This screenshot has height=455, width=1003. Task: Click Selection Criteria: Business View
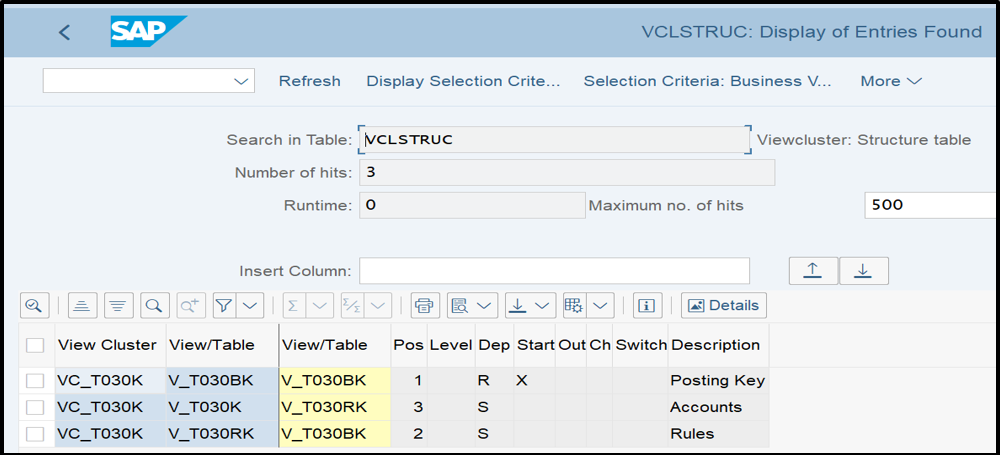point(707,81)
